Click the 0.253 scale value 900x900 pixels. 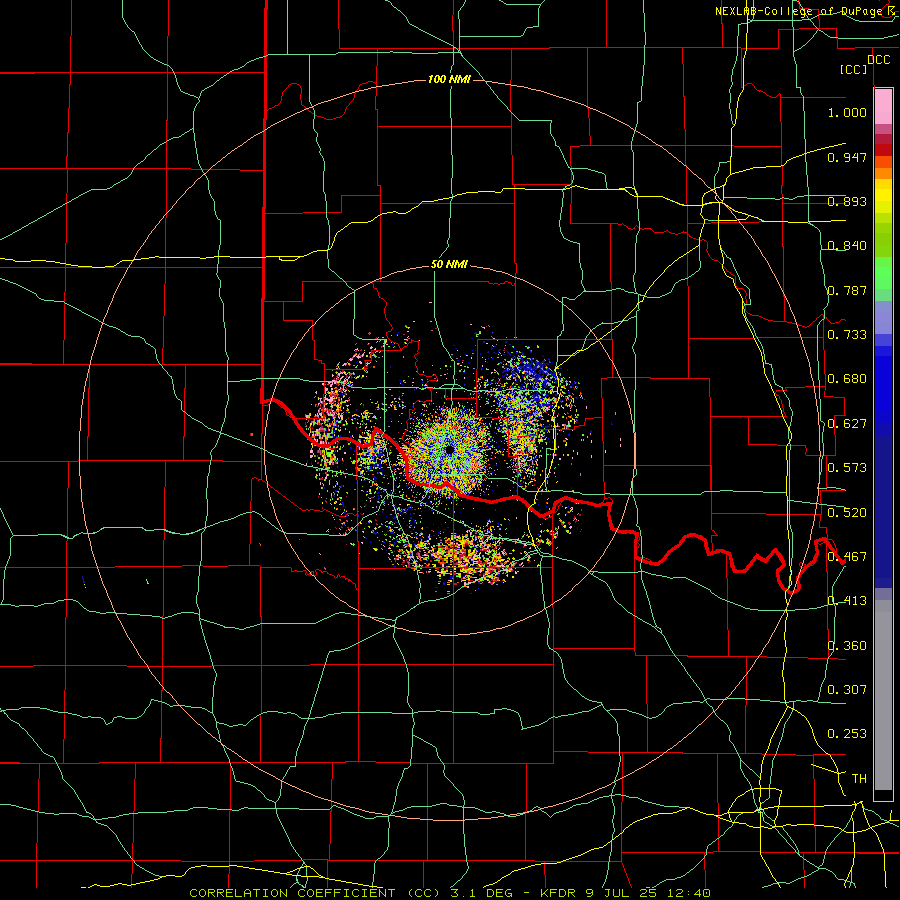(847, 734)
